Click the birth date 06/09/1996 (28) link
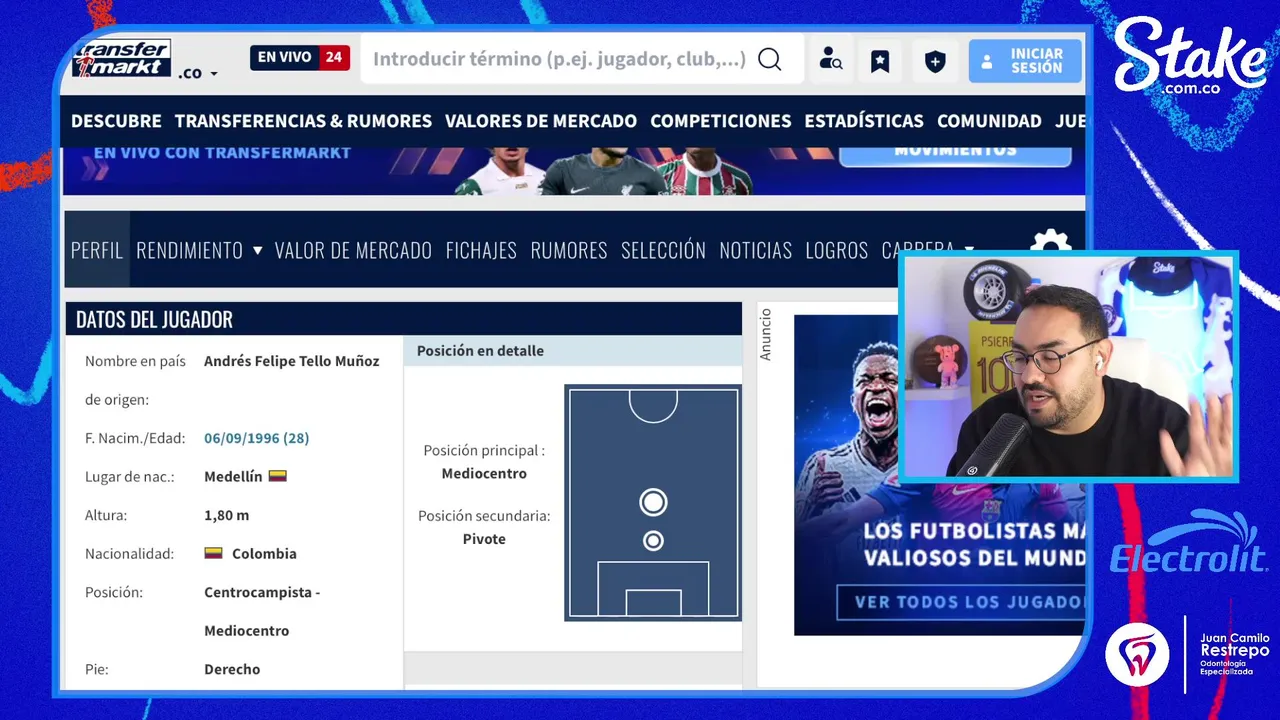 click(256, 438)
